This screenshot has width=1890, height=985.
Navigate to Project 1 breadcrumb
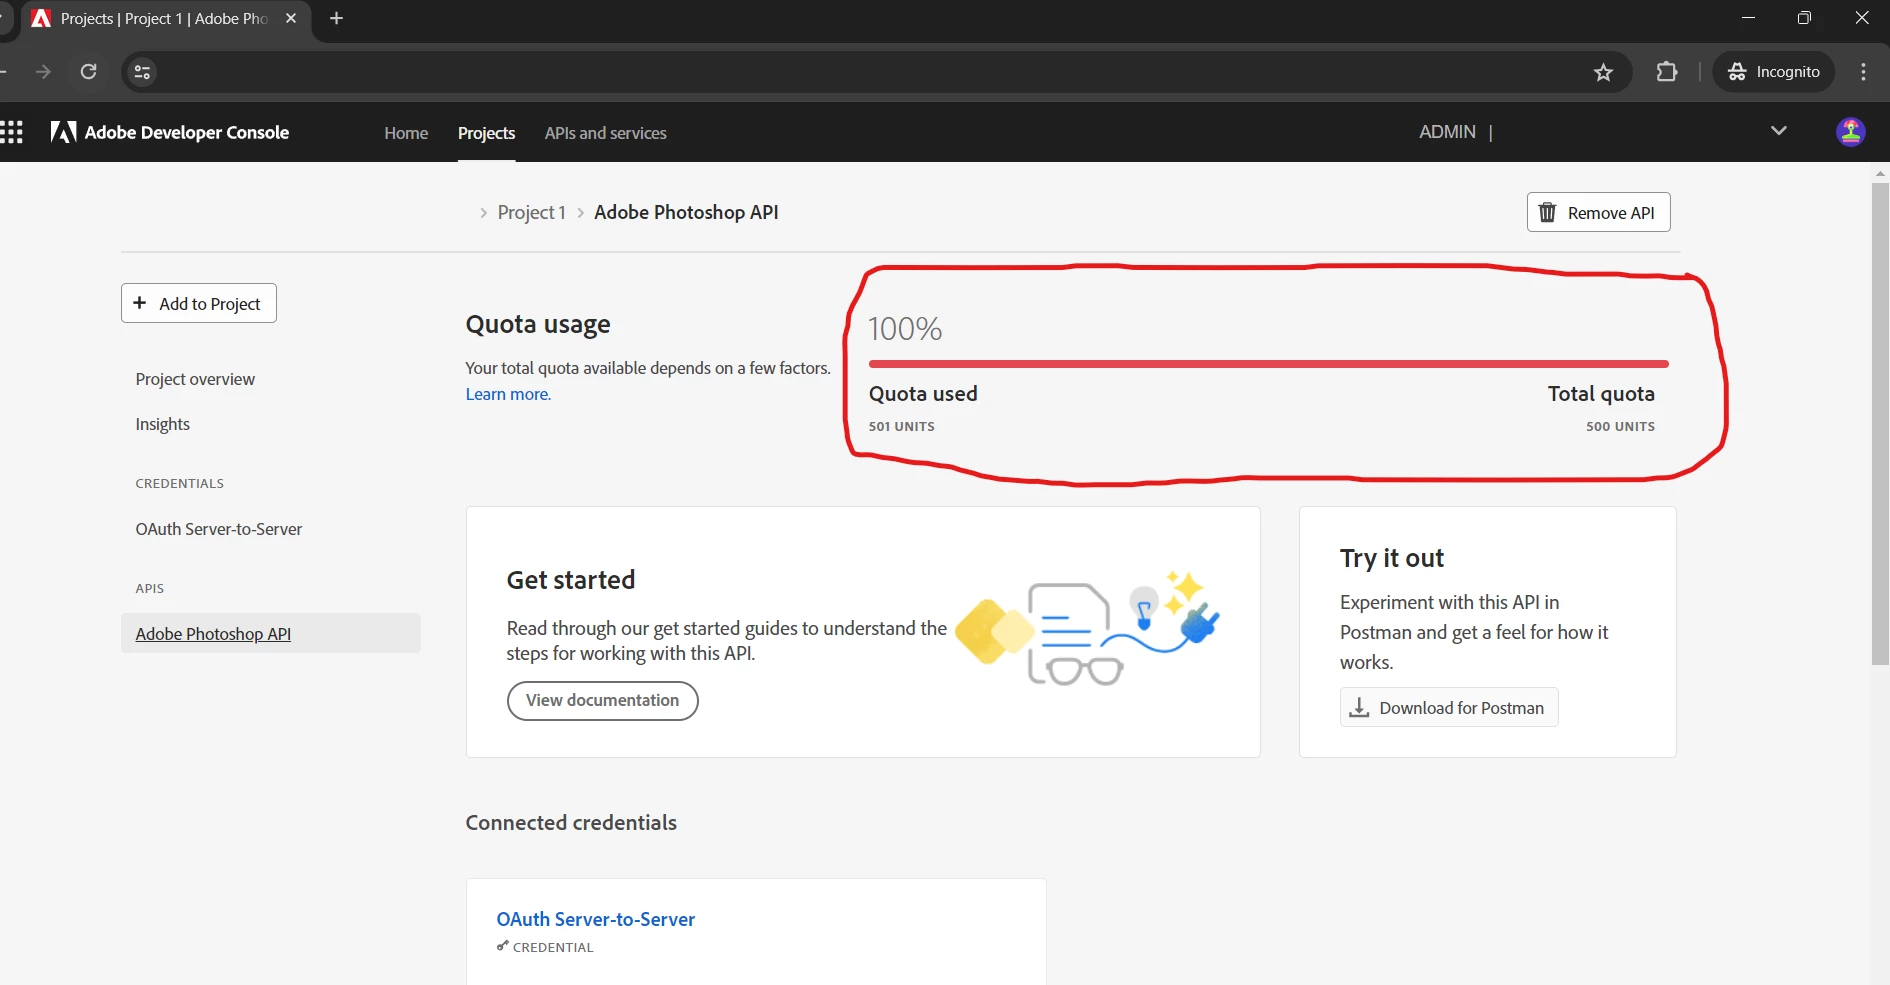point(531,212)
